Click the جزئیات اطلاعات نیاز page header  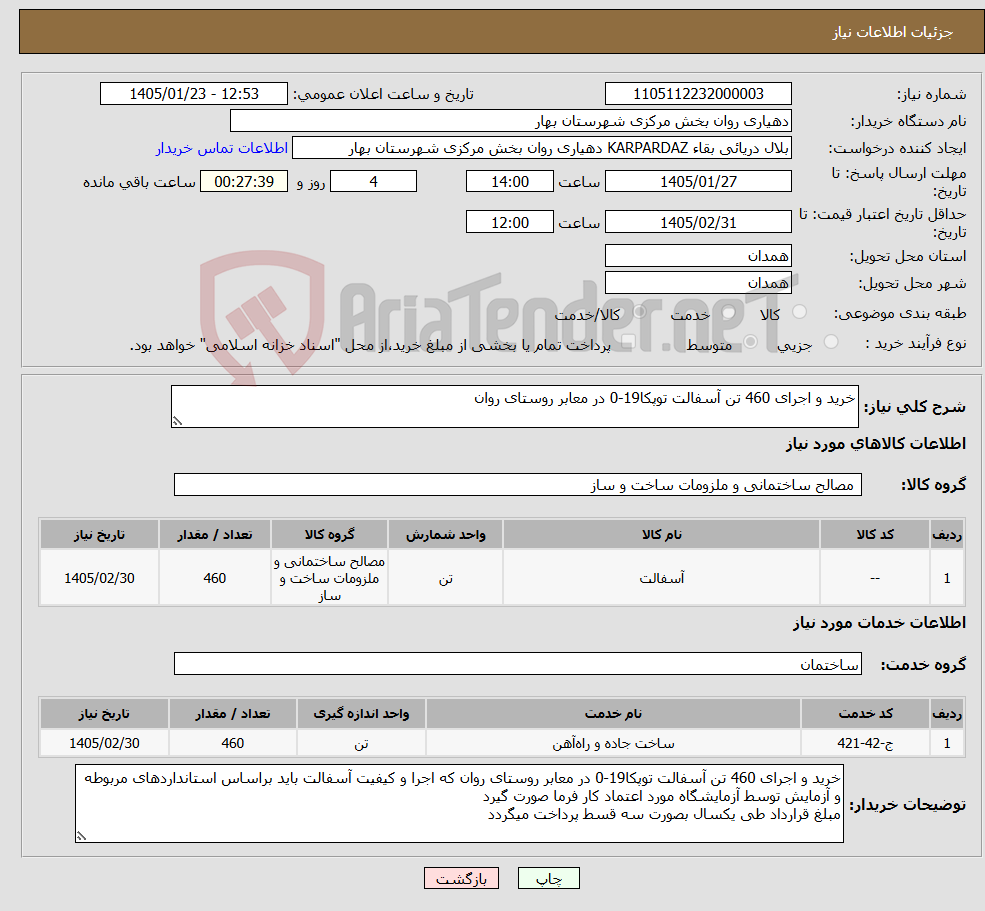pyautogui.click(x=893, y=32)
